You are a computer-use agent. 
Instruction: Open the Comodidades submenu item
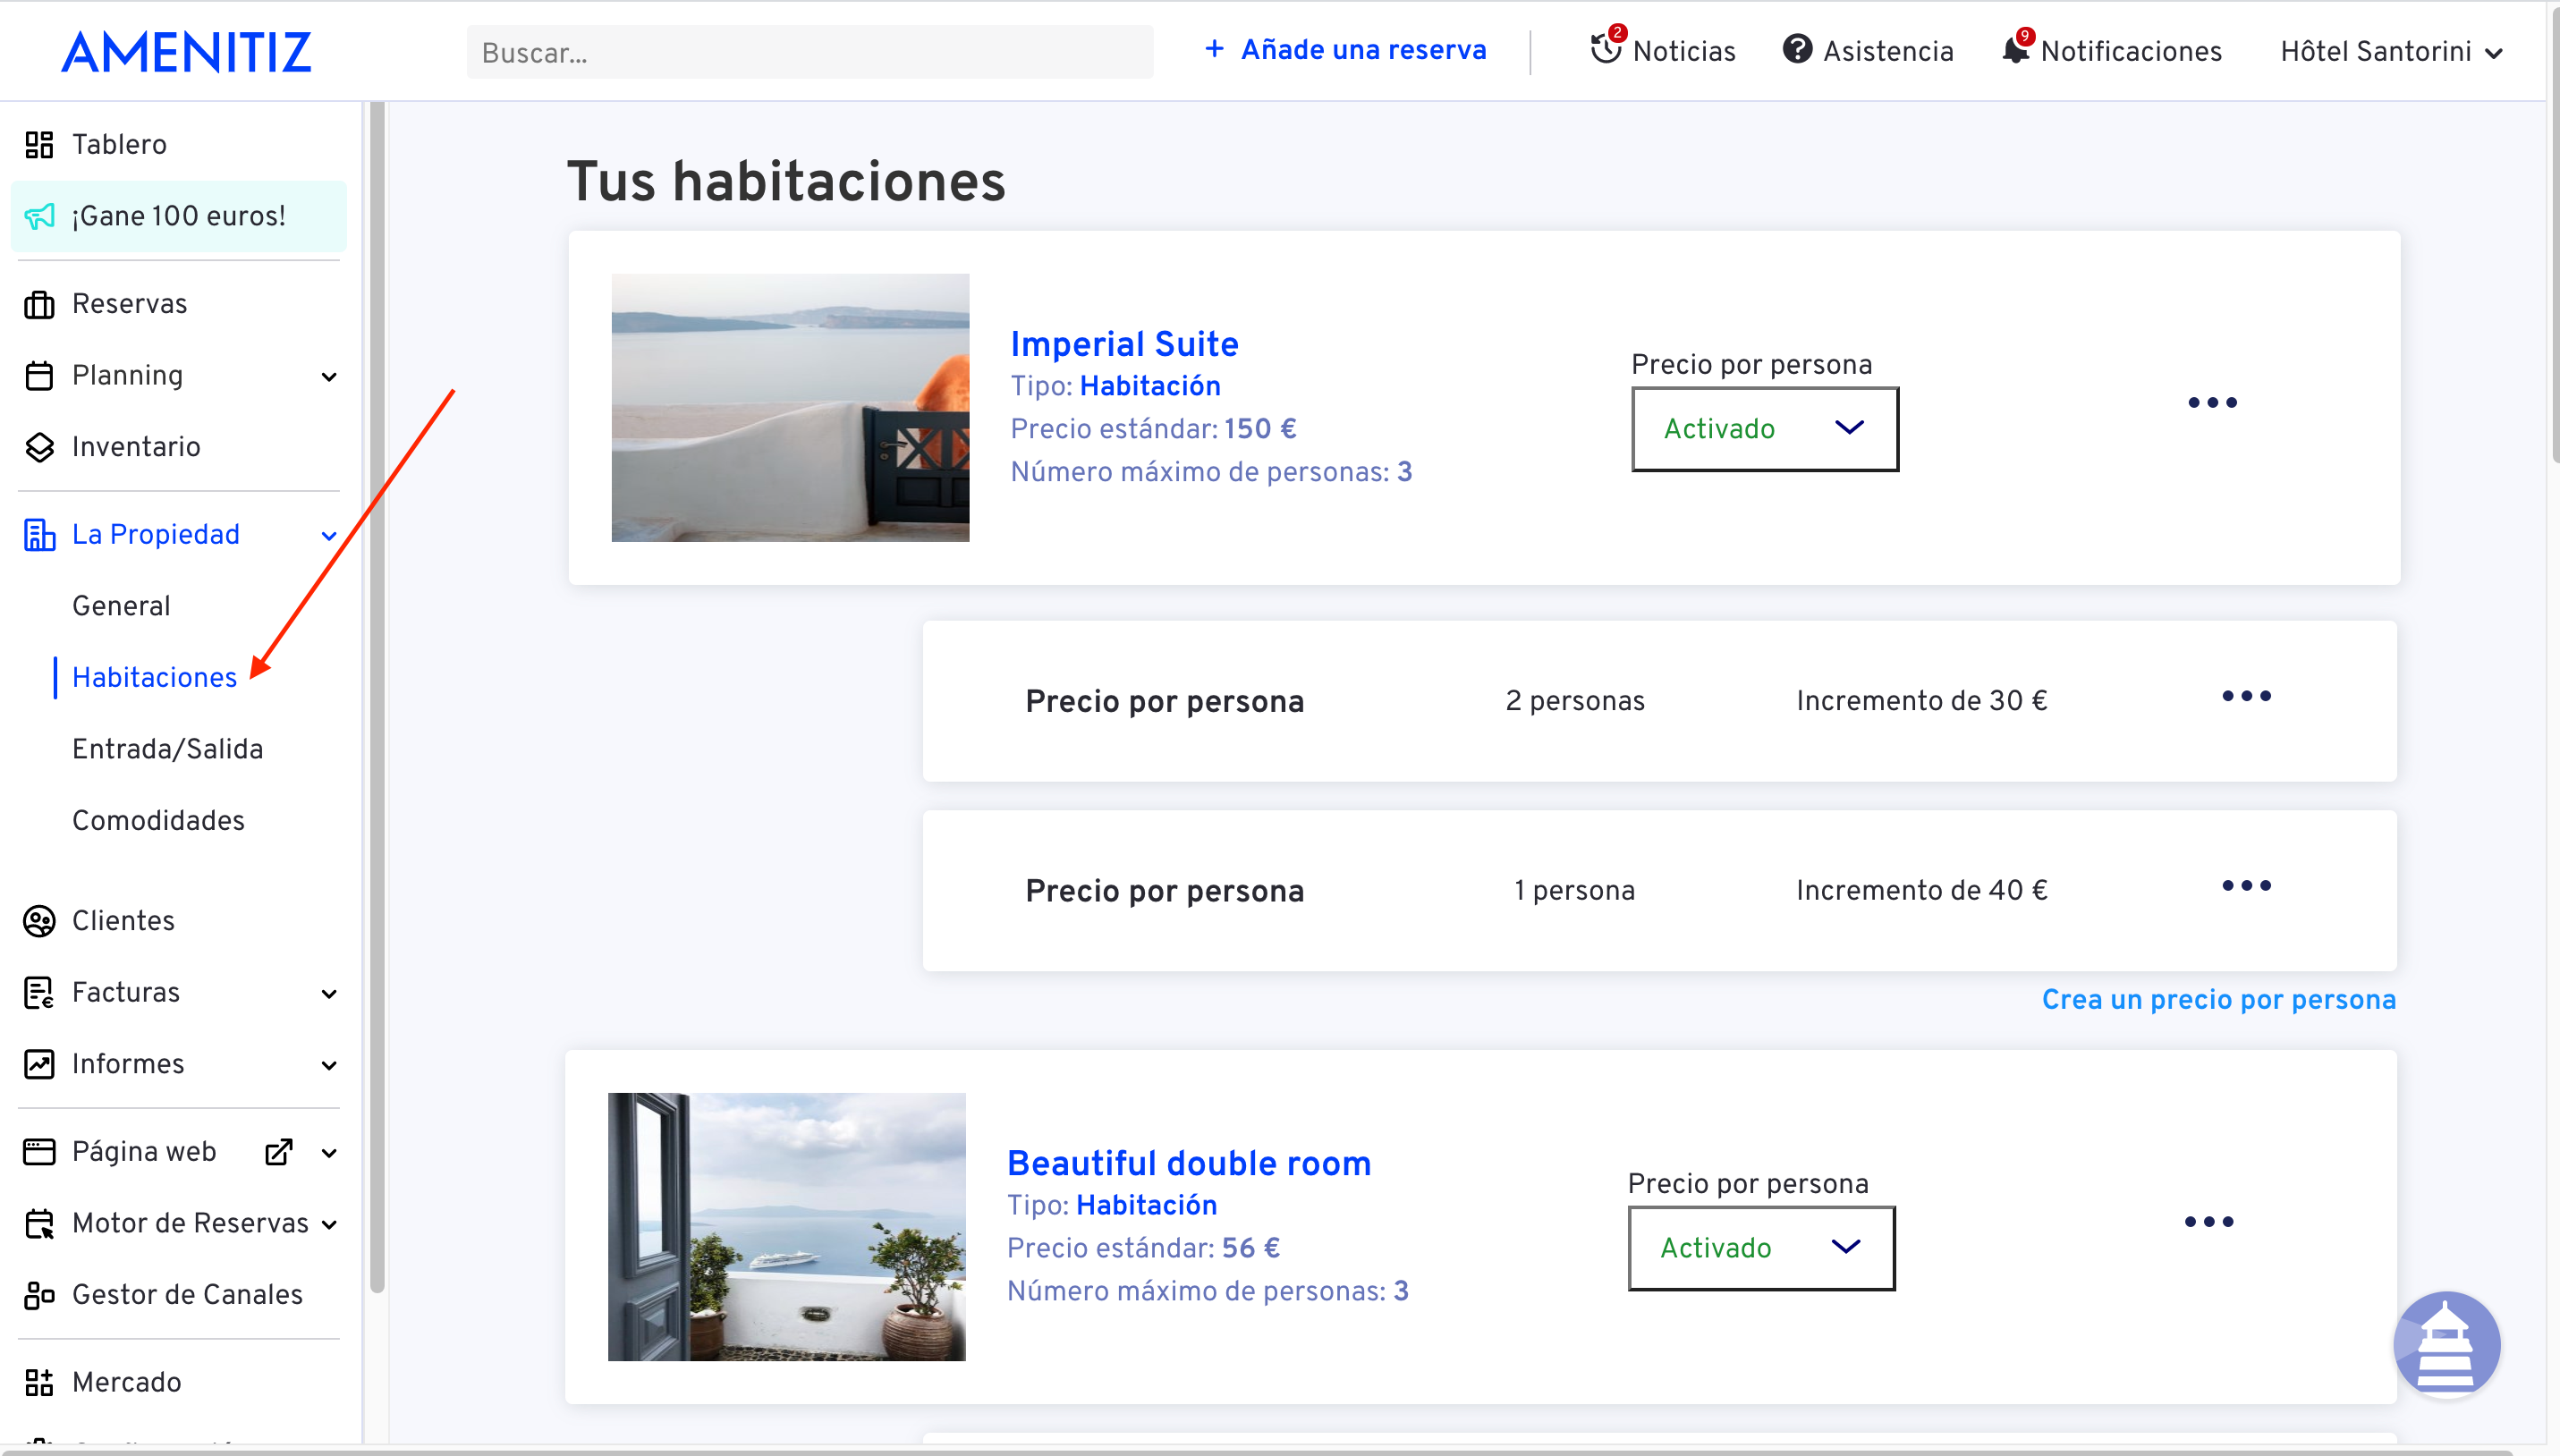158,821
